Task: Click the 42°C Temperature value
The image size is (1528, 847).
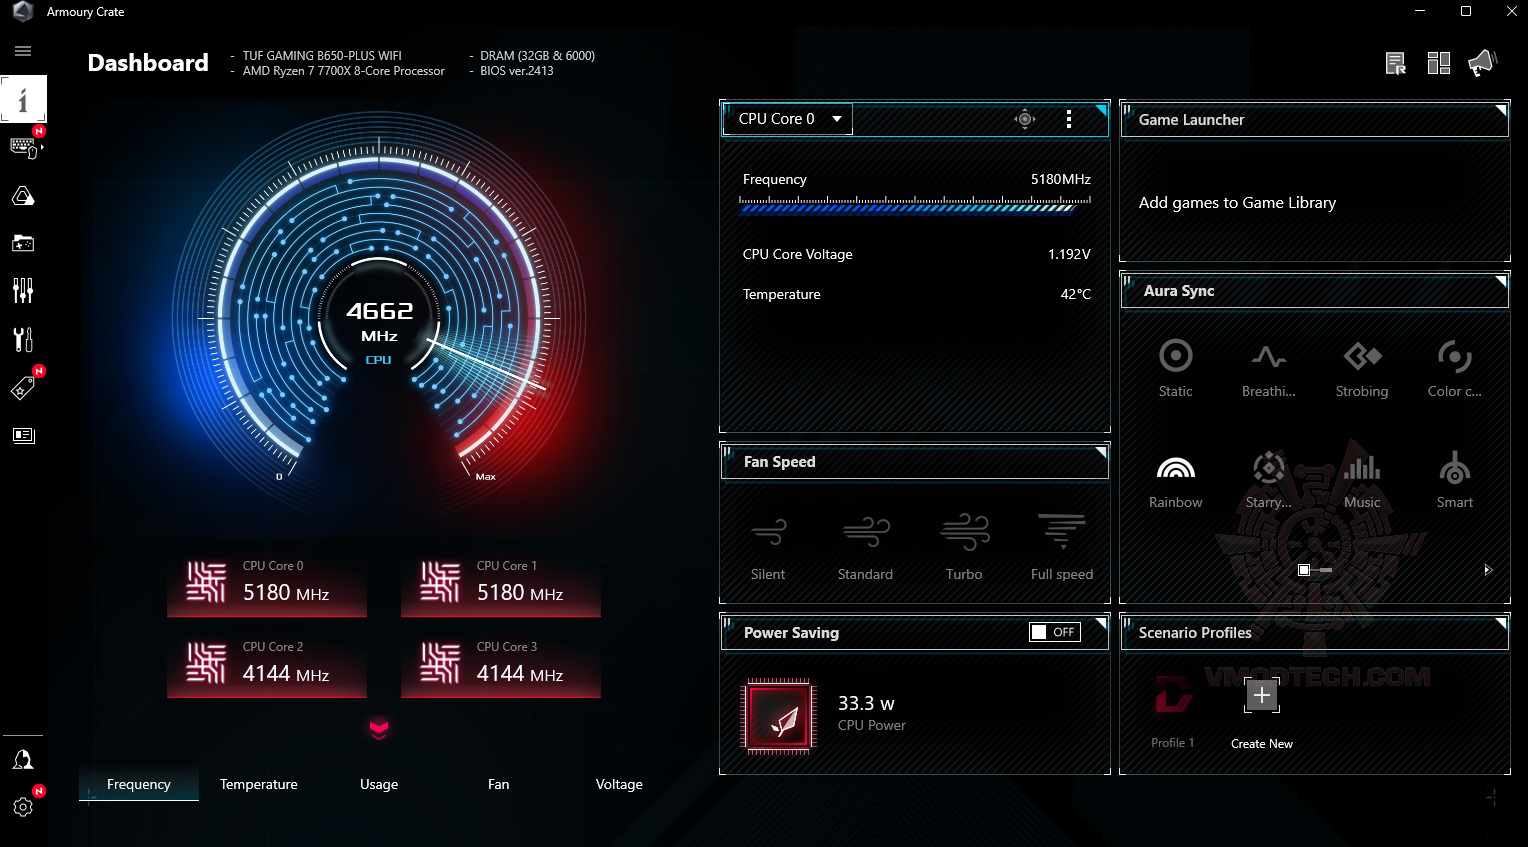Action: 1075,294
